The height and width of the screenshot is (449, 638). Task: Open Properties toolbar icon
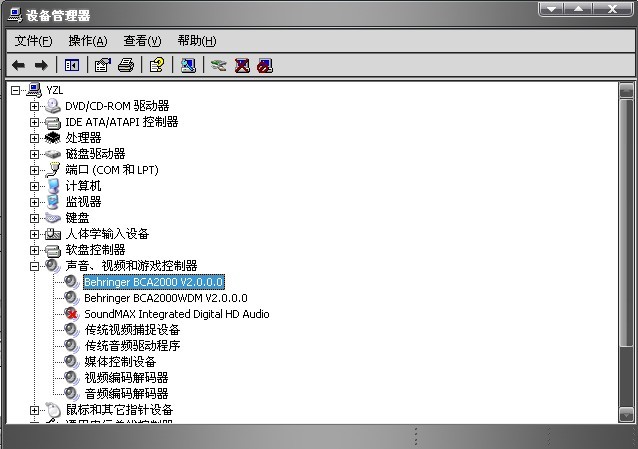(103, 65)
